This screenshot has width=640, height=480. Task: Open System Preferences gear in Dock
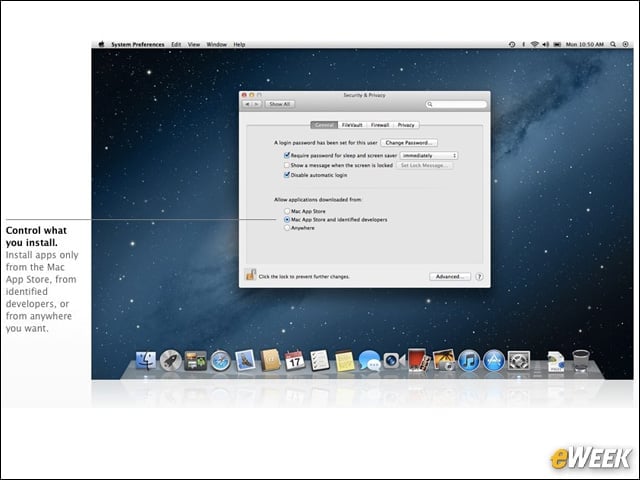tap(519, 361)
